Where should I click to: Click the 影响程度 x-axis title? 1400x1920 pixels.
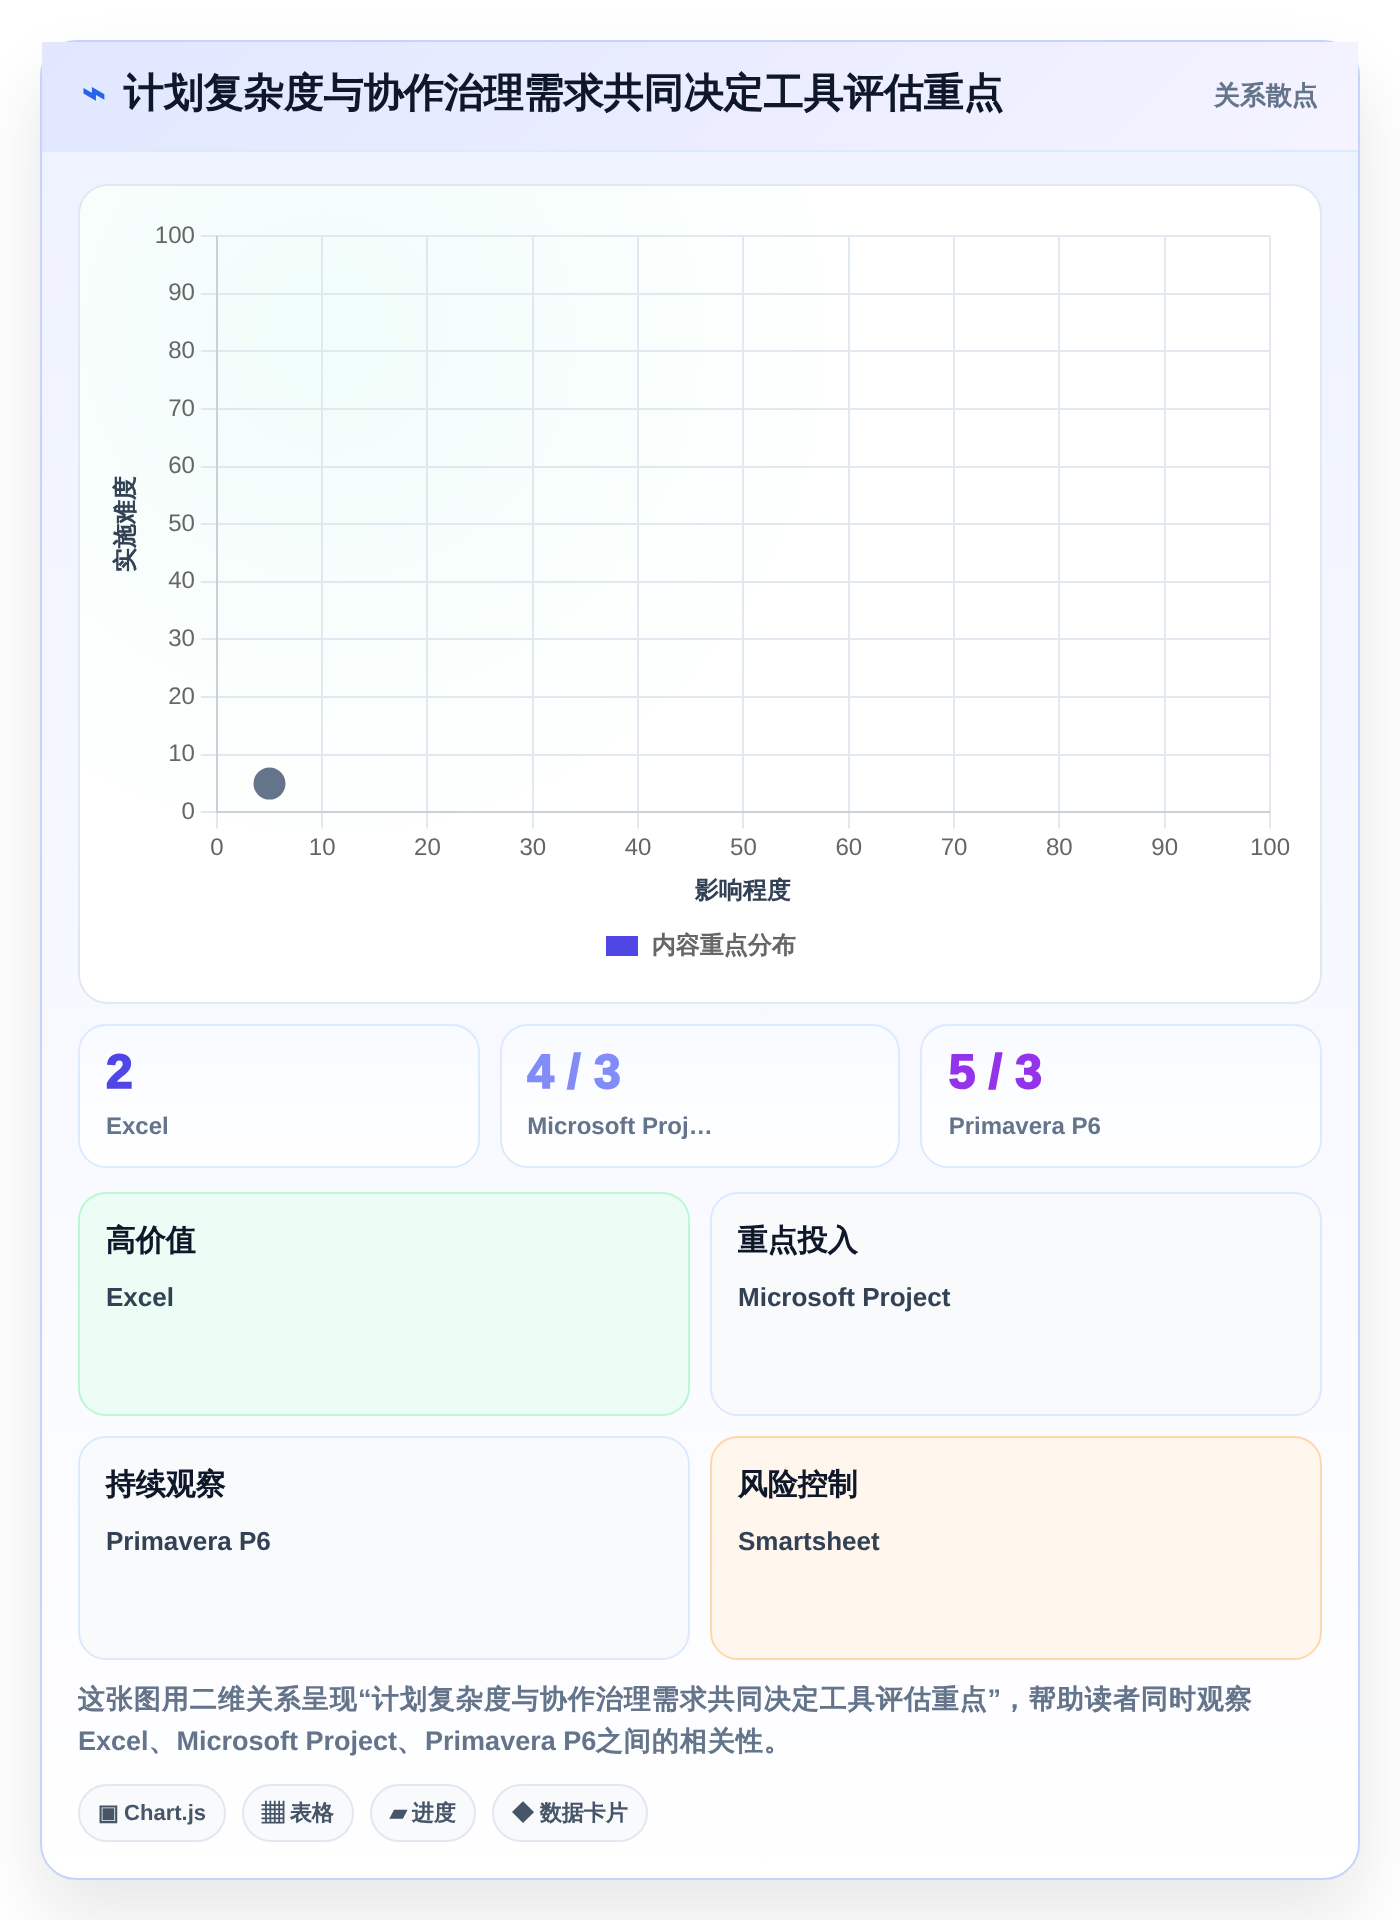tap(743, 890)
